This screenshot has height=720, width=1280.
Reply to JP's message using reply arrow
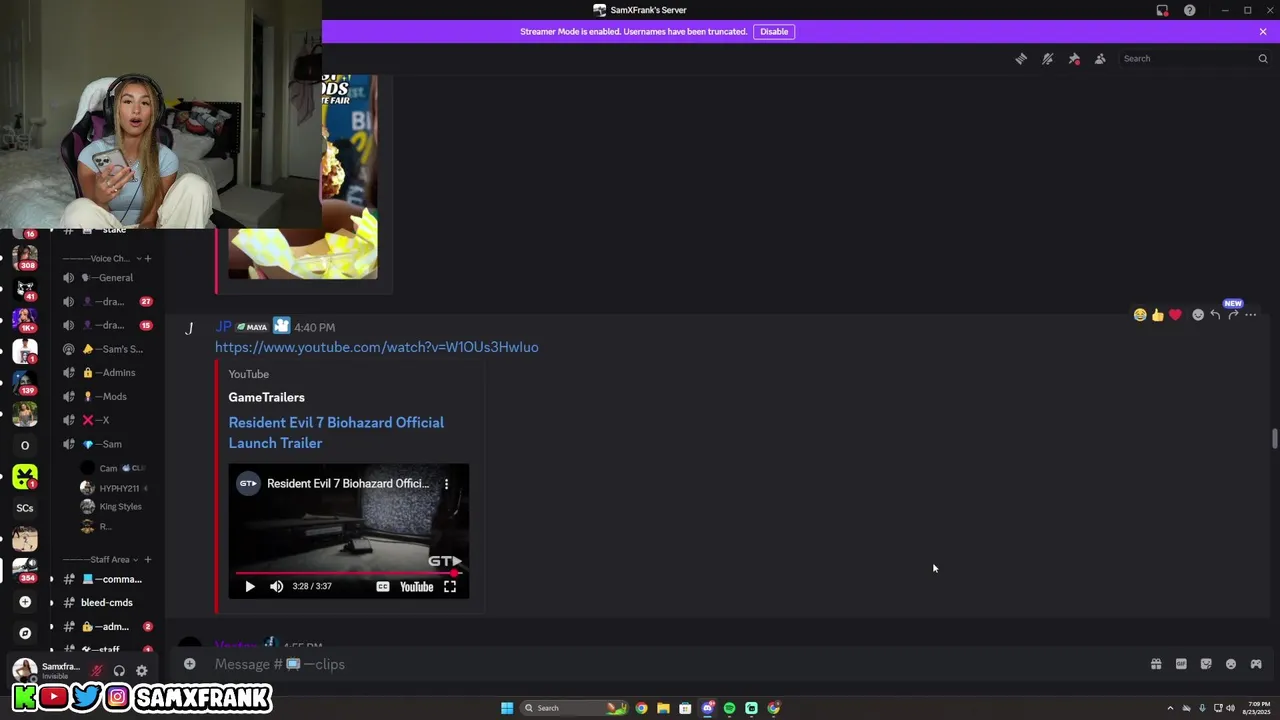coord(1215,315)
